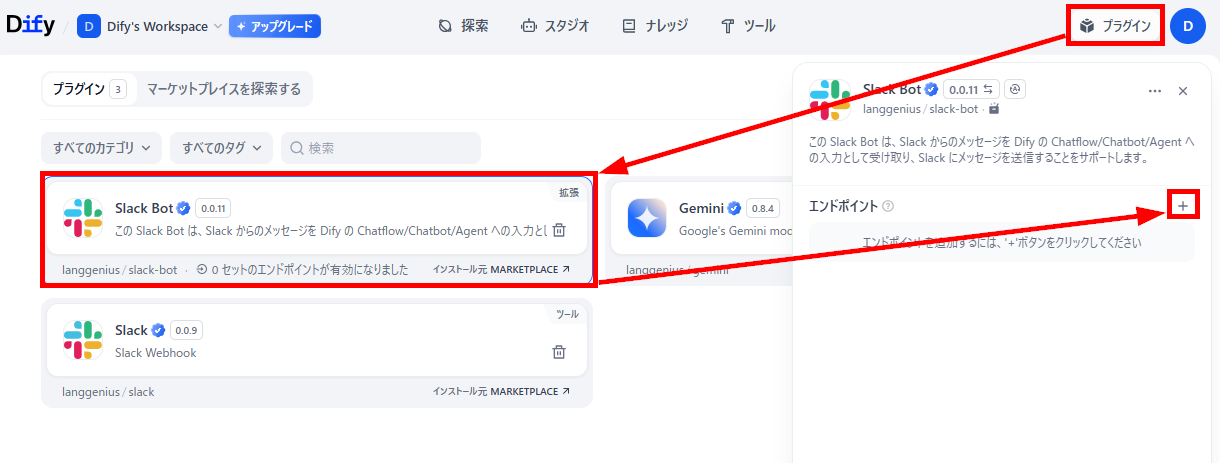The height and width of the screenshot is (463, 1220).
Task: Click the marketplace source icon after slack-bot
Action: (994, 108)
